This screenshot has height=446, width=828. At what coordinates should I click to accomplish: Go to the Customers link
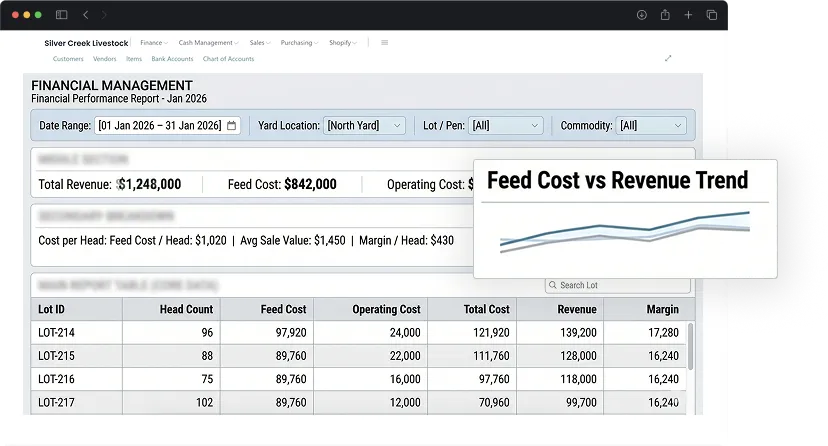point(68,59)
